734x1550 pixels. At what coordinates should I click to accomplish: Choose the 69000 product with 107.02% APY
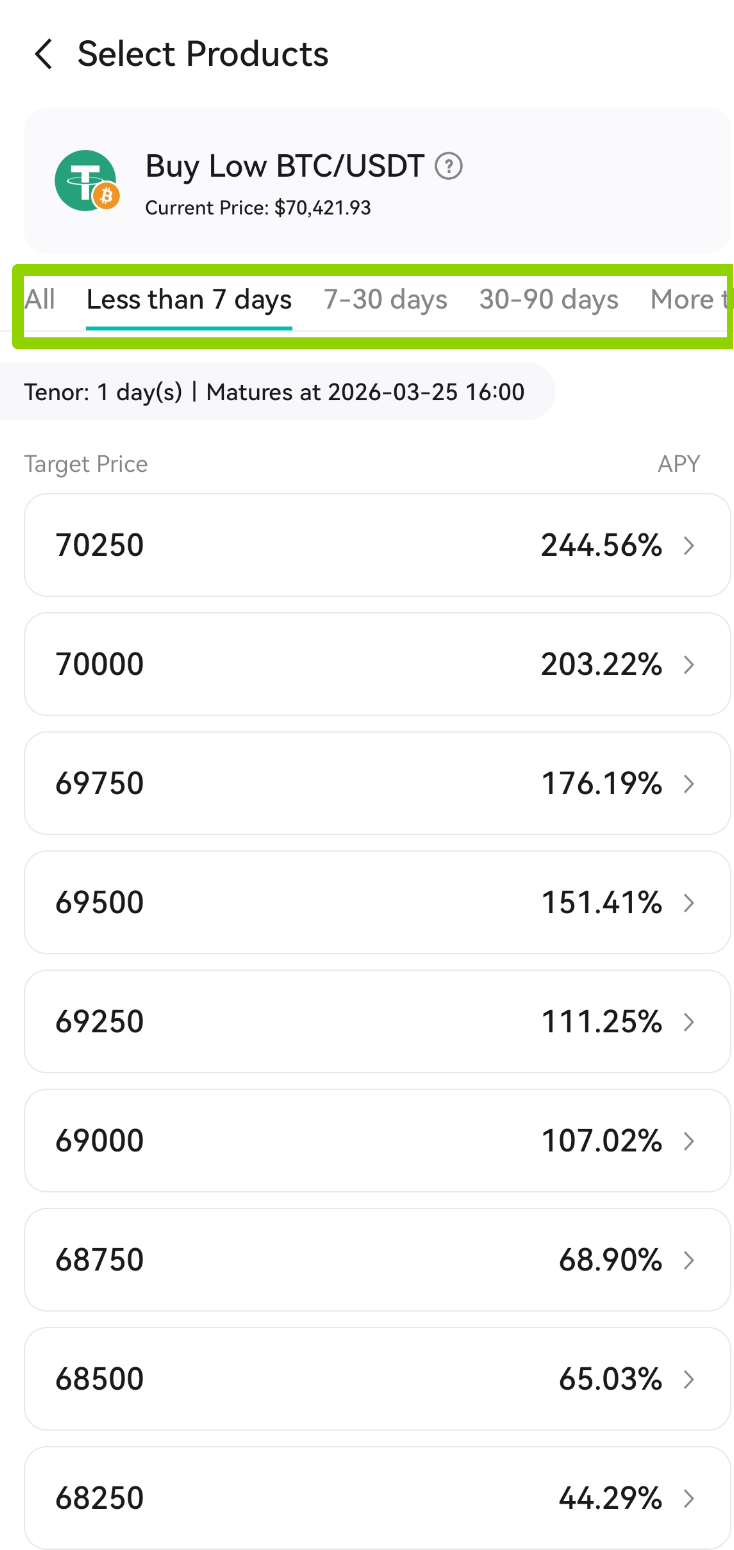377,1141
